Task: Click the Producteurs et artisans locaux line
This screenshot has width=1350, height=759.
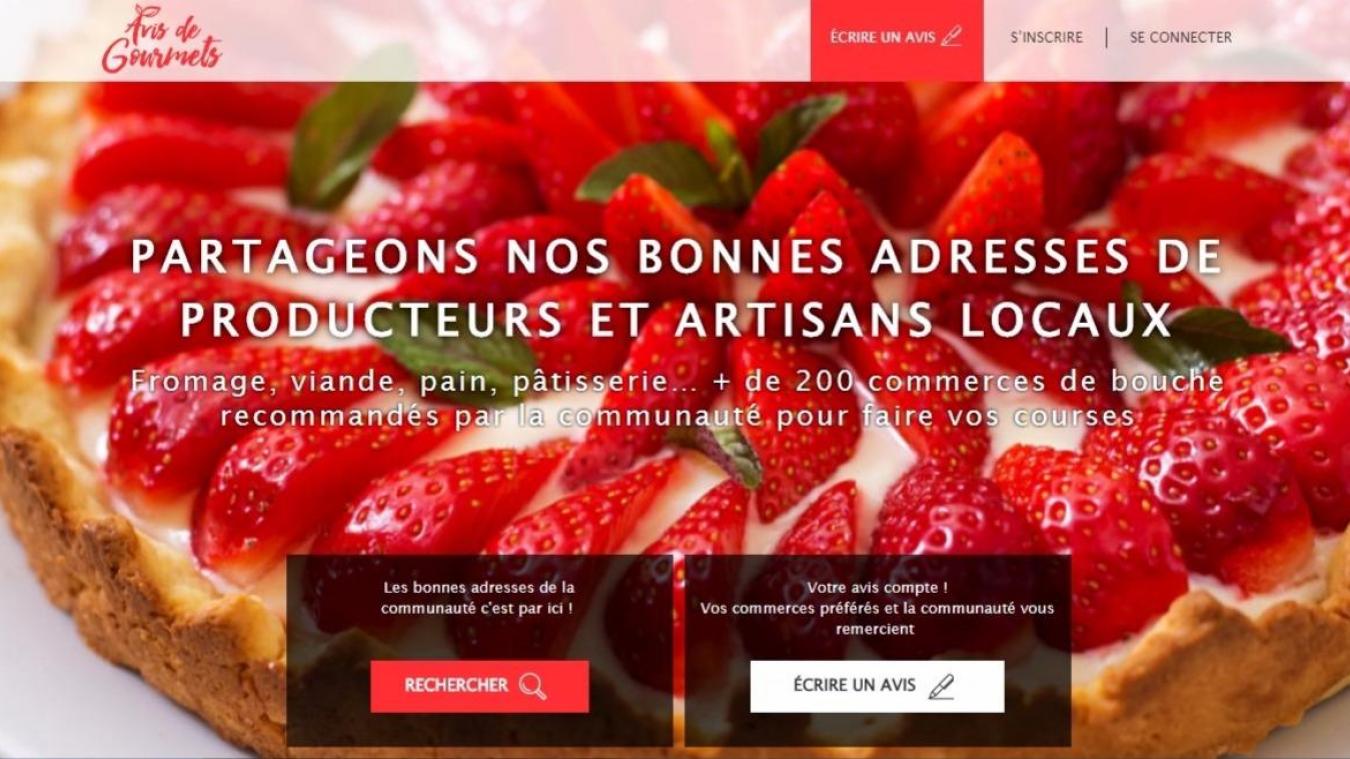Action: pyautogui.click(x=676, y=320)
